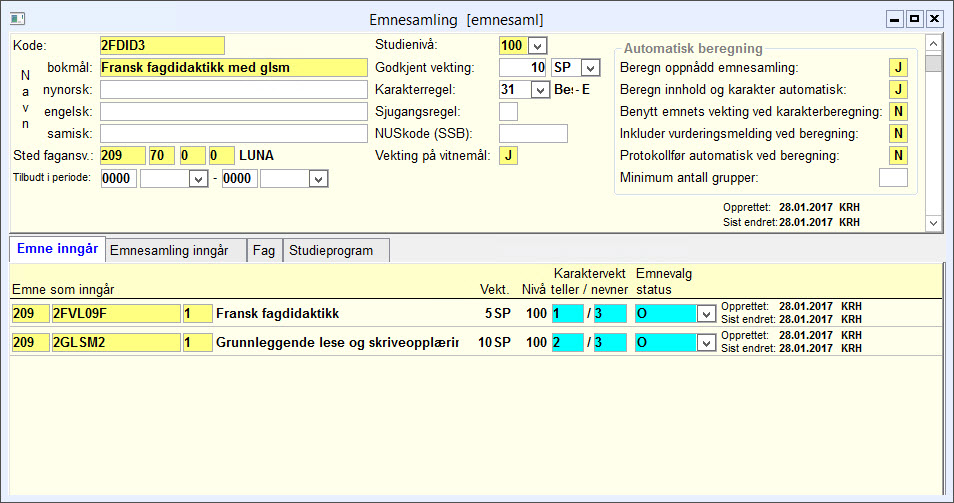This screenshot has height=503, width=954.
Task: Click second Tilbudt i periode year 0000
Action: point(239,178)
